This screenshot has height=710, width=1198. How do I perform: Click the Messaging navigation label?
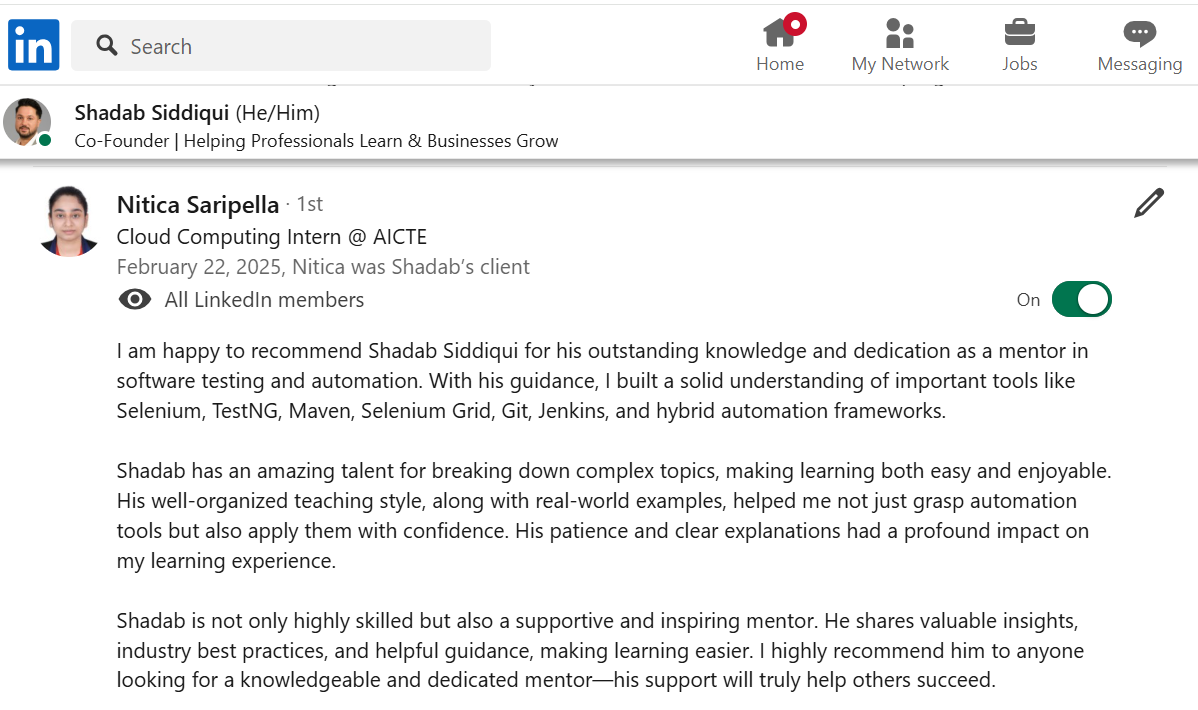pos(1139,64)
